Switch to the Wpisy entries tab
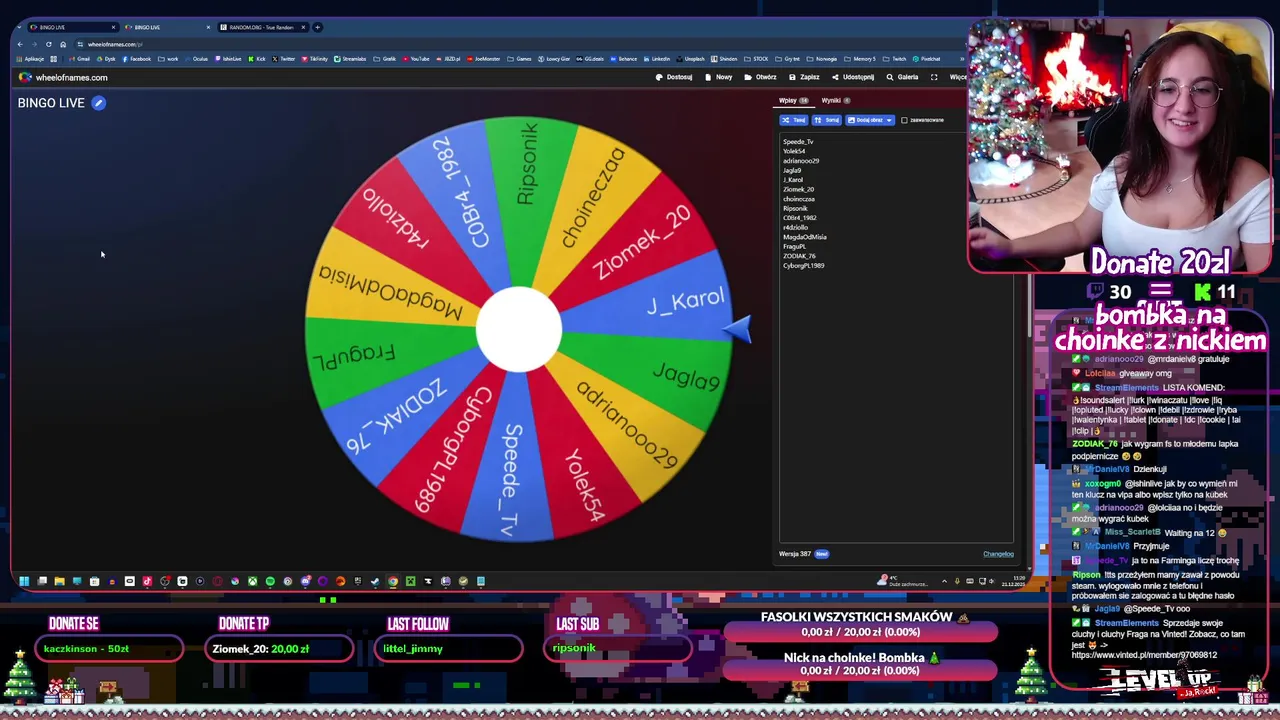 793,100
